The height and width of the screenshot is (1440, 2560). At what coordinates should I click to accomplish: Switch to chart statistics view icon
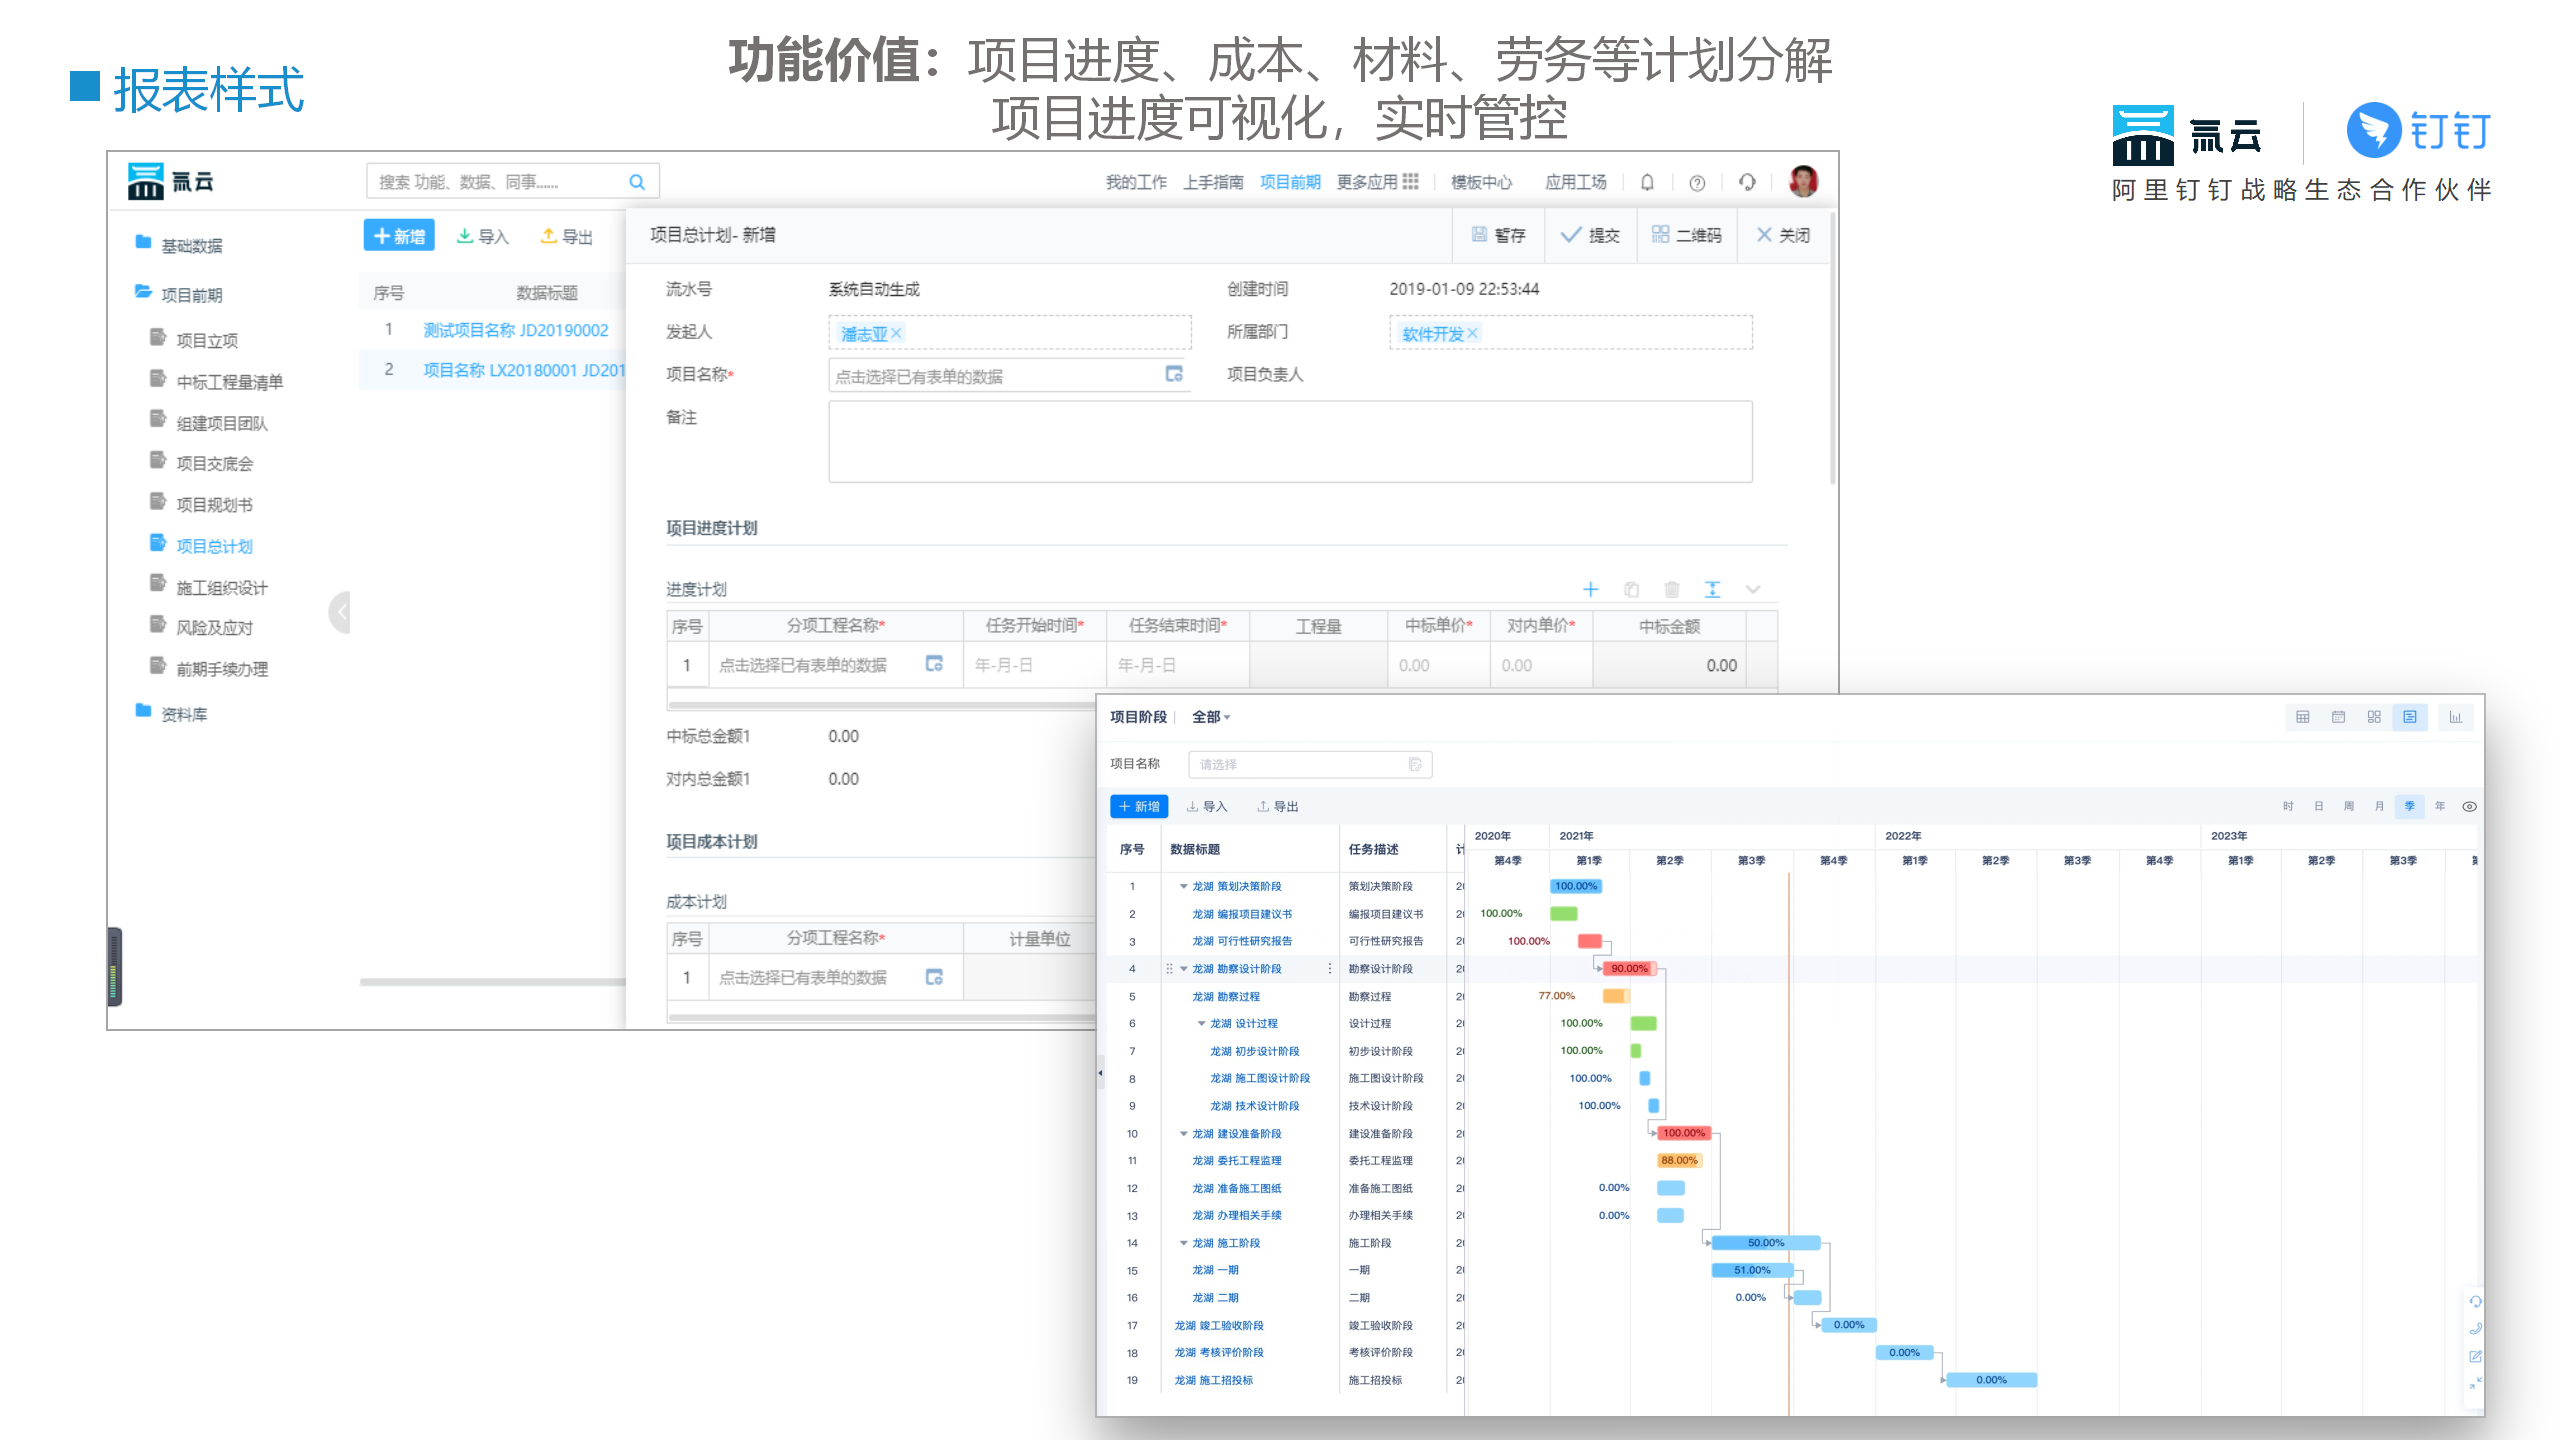click(x=2455, y=717)
